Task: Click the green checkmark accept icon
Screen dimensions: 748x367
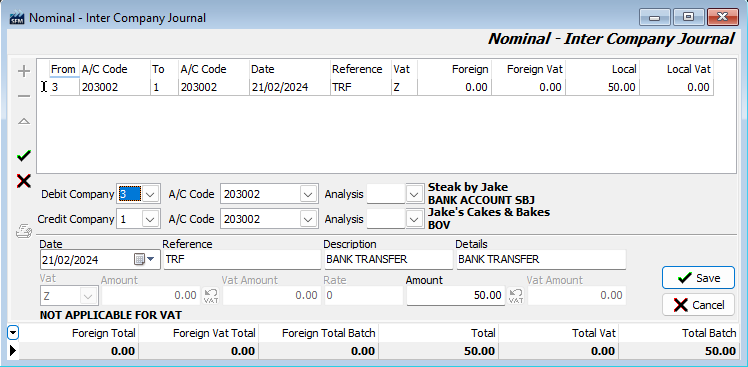Action: coord(23,156)
